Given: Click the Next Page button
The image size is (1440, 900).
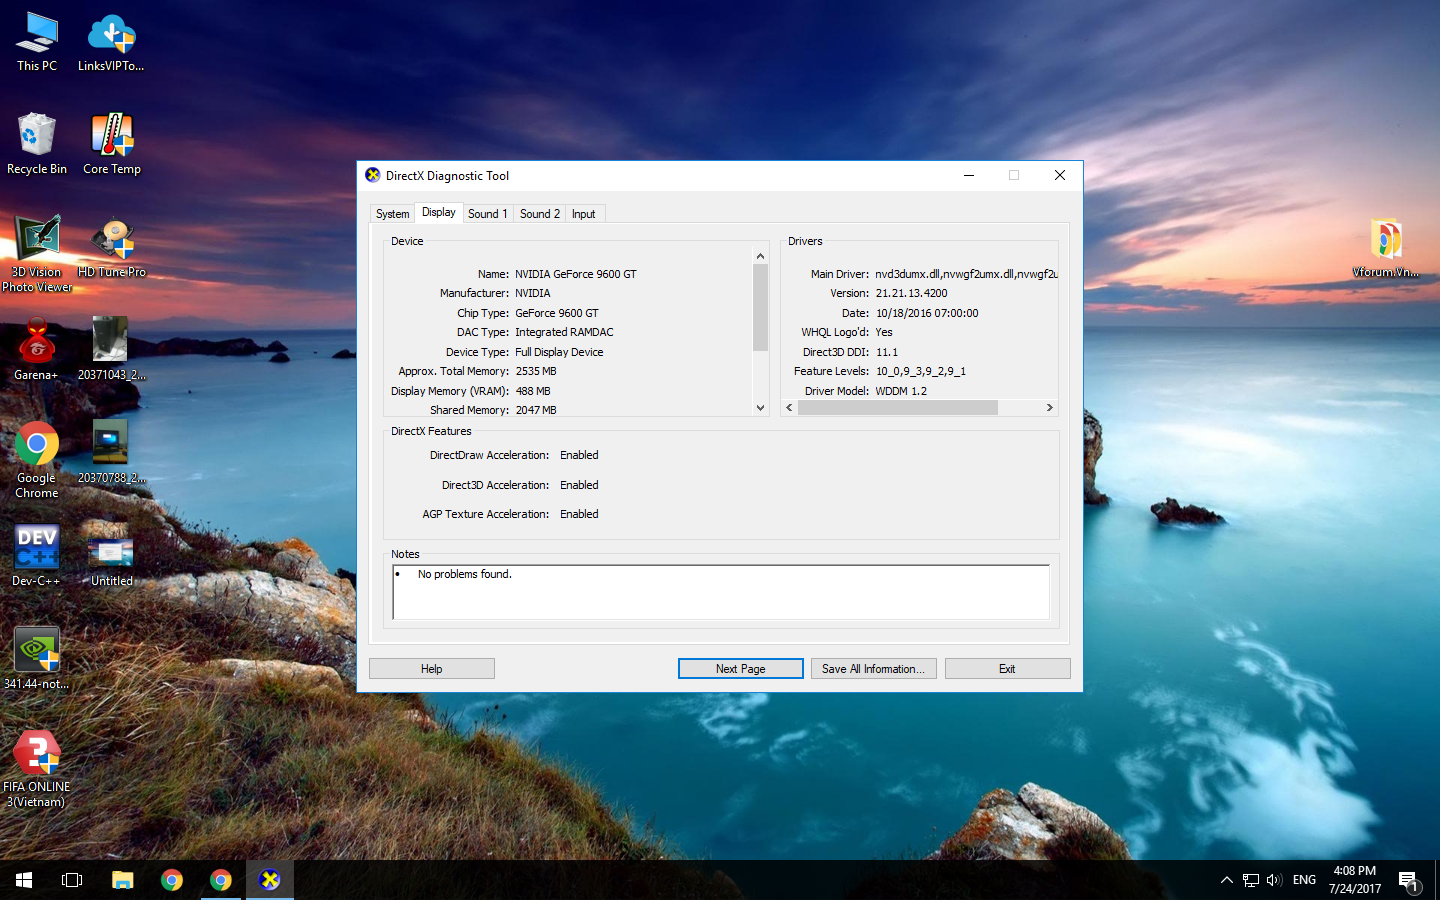Looking at the screenshot, I should 740,669.
